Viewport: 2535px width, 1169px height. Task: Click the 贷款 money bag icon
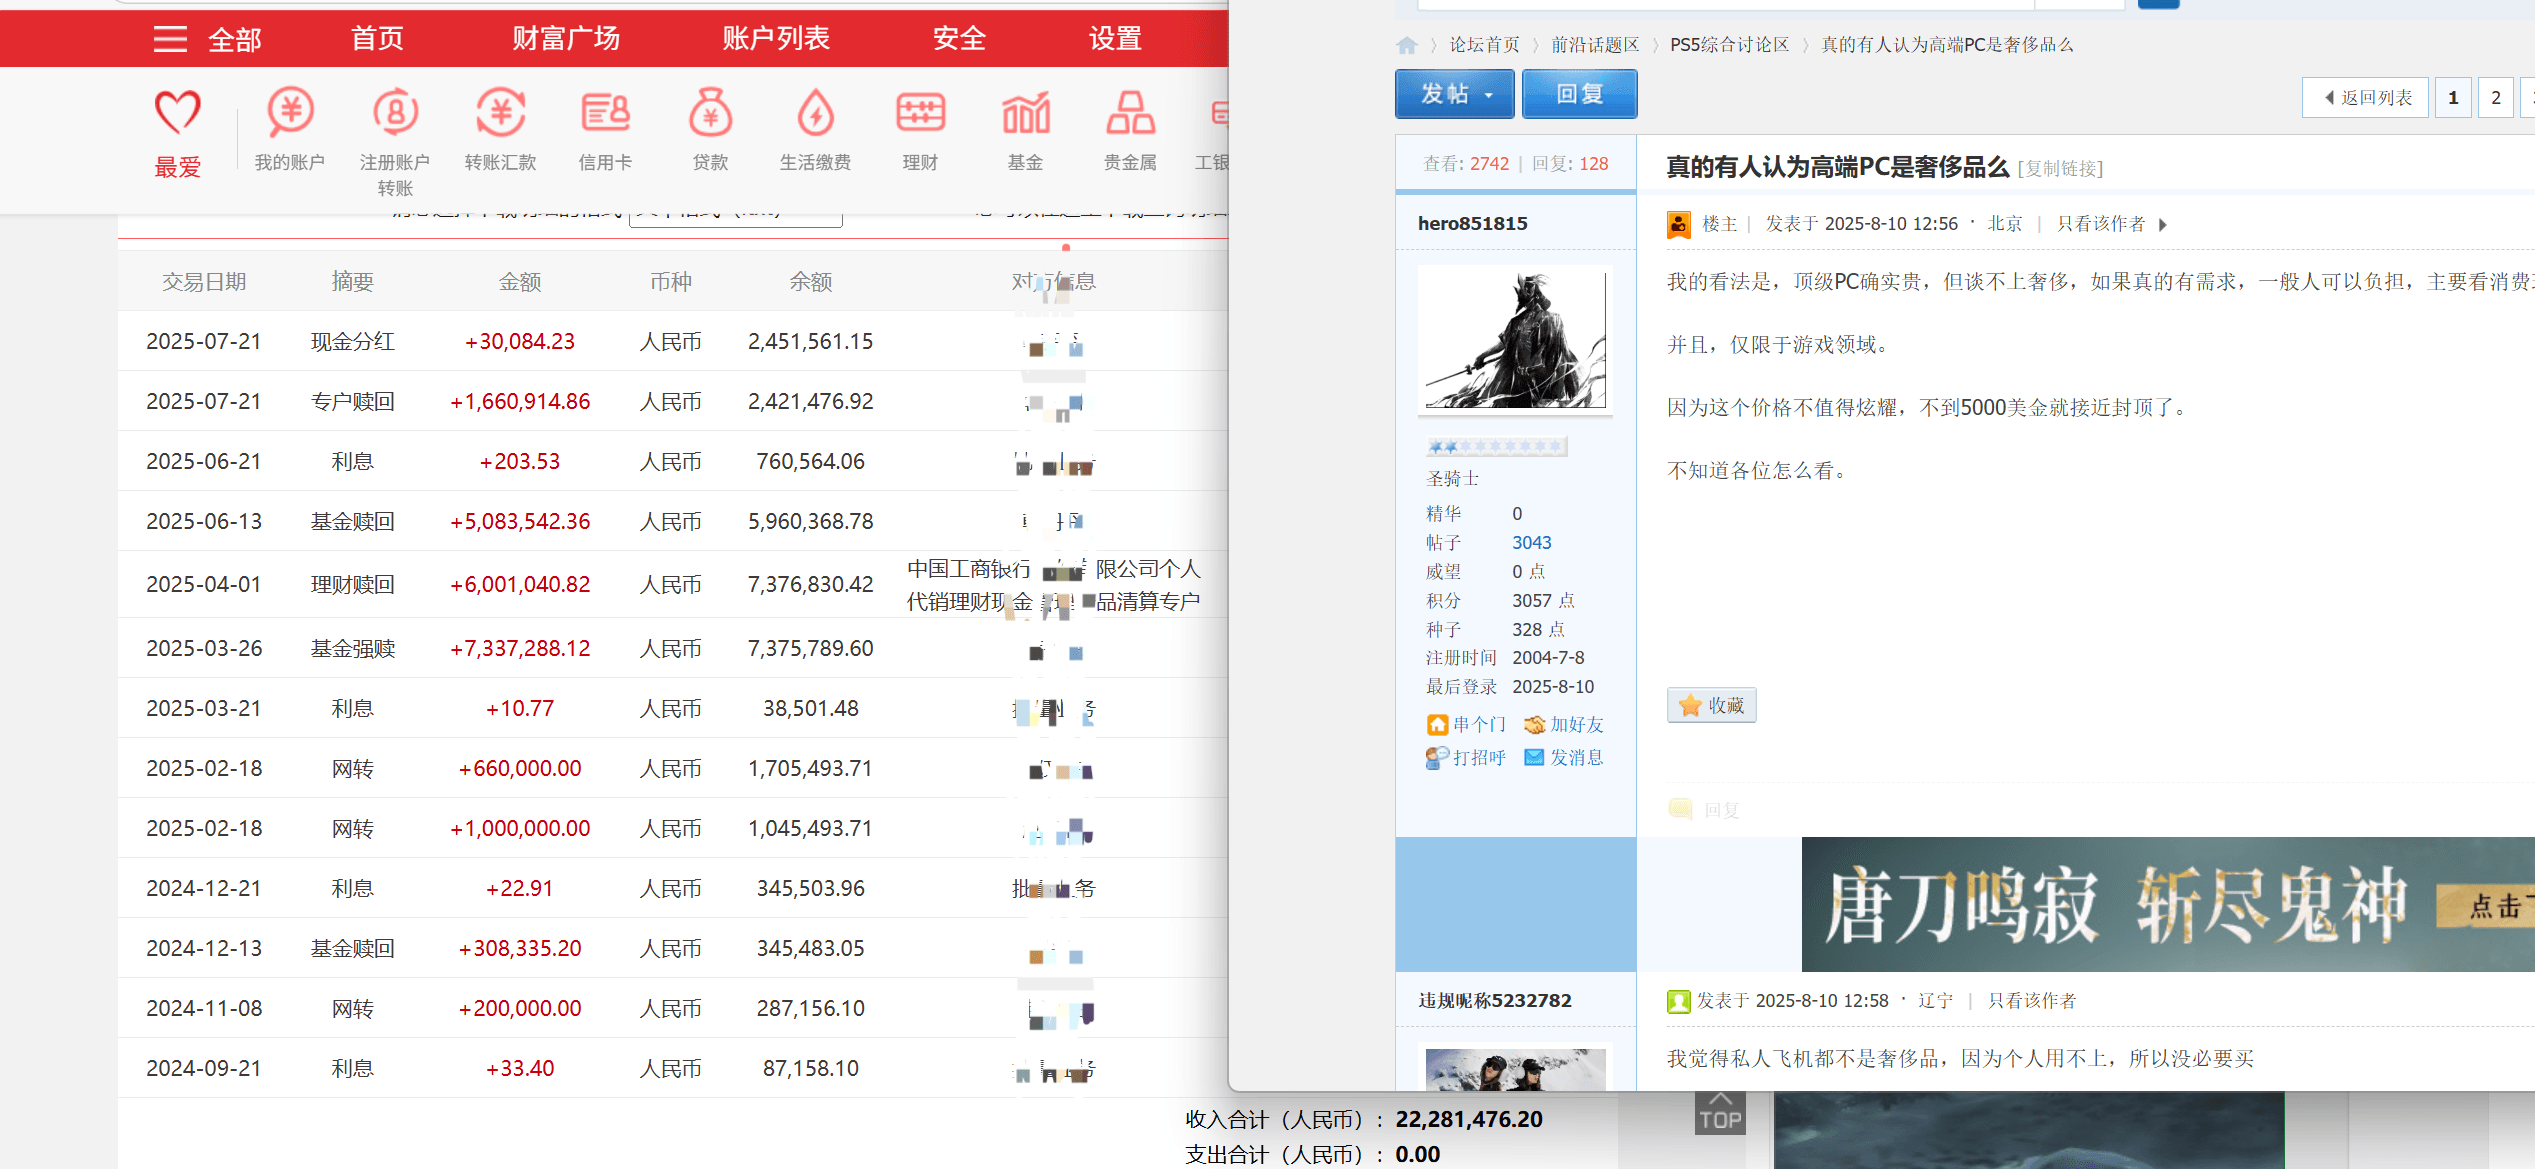[710, 113]
